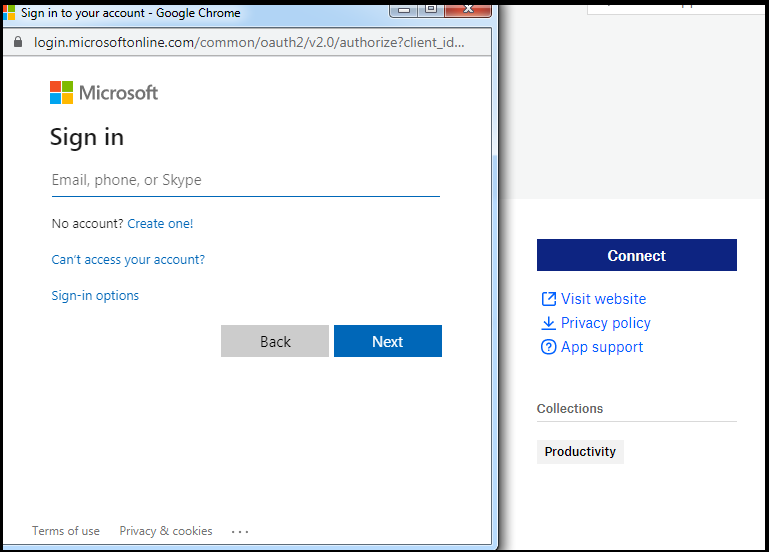The height and width of the screenshot is (552, 769).
Task: Open the three-dot footer menu
Action: 240,531
